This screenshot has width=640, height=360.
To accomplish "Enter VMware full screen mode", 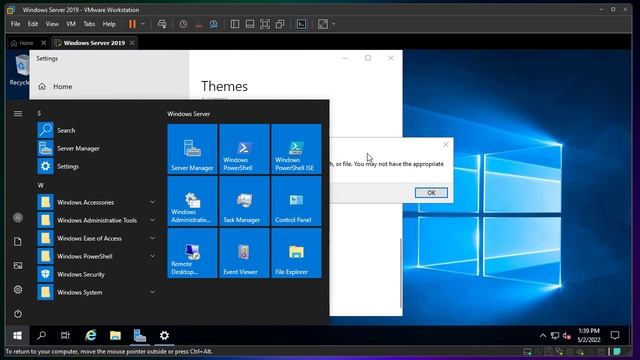I will (x=265, y=24).
